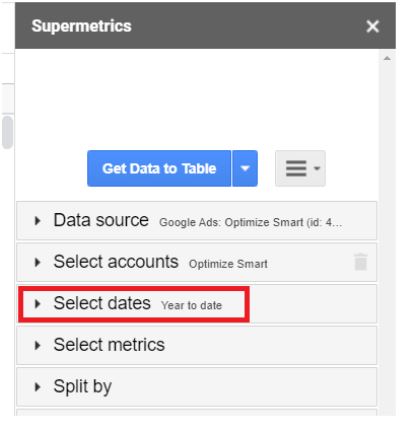Expand the Select dates section arrow
The width and height of the screenshot is (402, 426).
(x=37, y=304)
